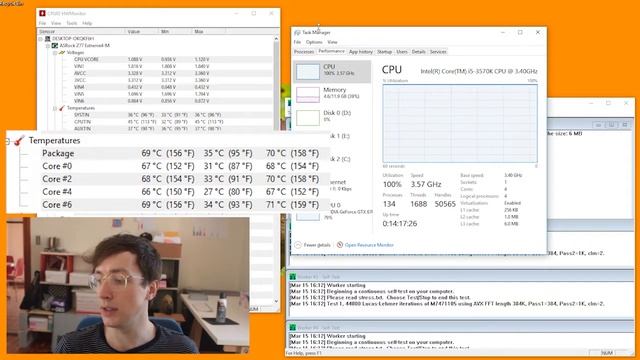Image resolution: width=640 pixels, height=360 pixels.
Task: Open Resource Monitor via the link
Action: click(x=369, y=245)
